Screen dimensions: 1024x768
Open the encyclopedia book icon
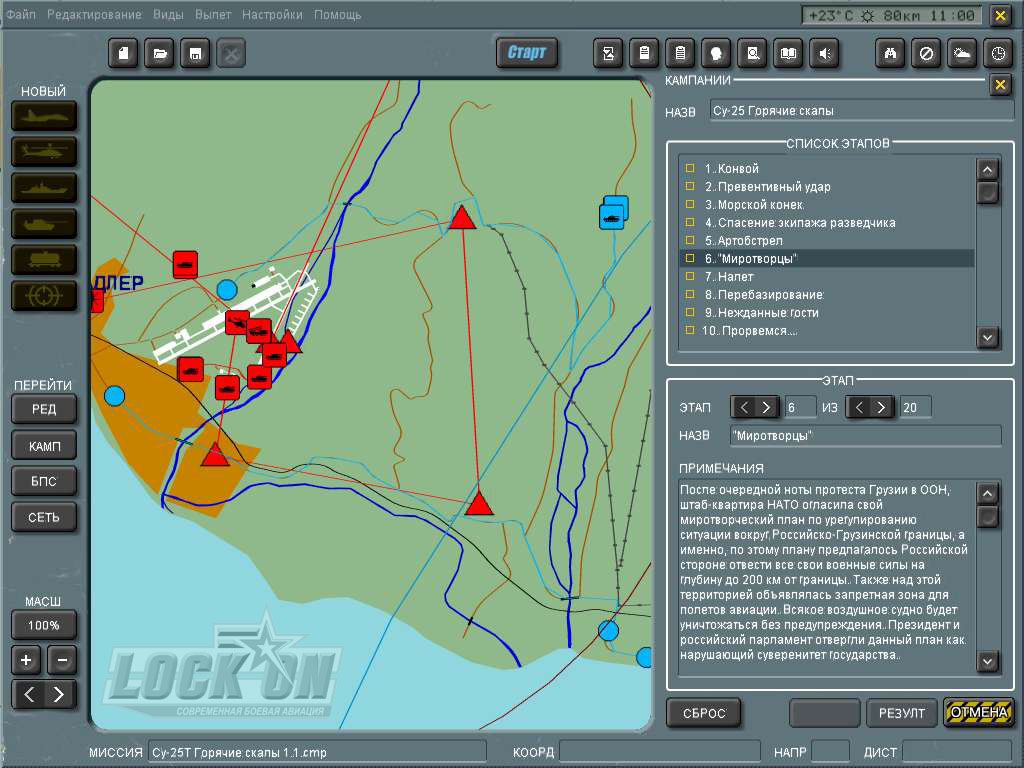coord(789,54)
